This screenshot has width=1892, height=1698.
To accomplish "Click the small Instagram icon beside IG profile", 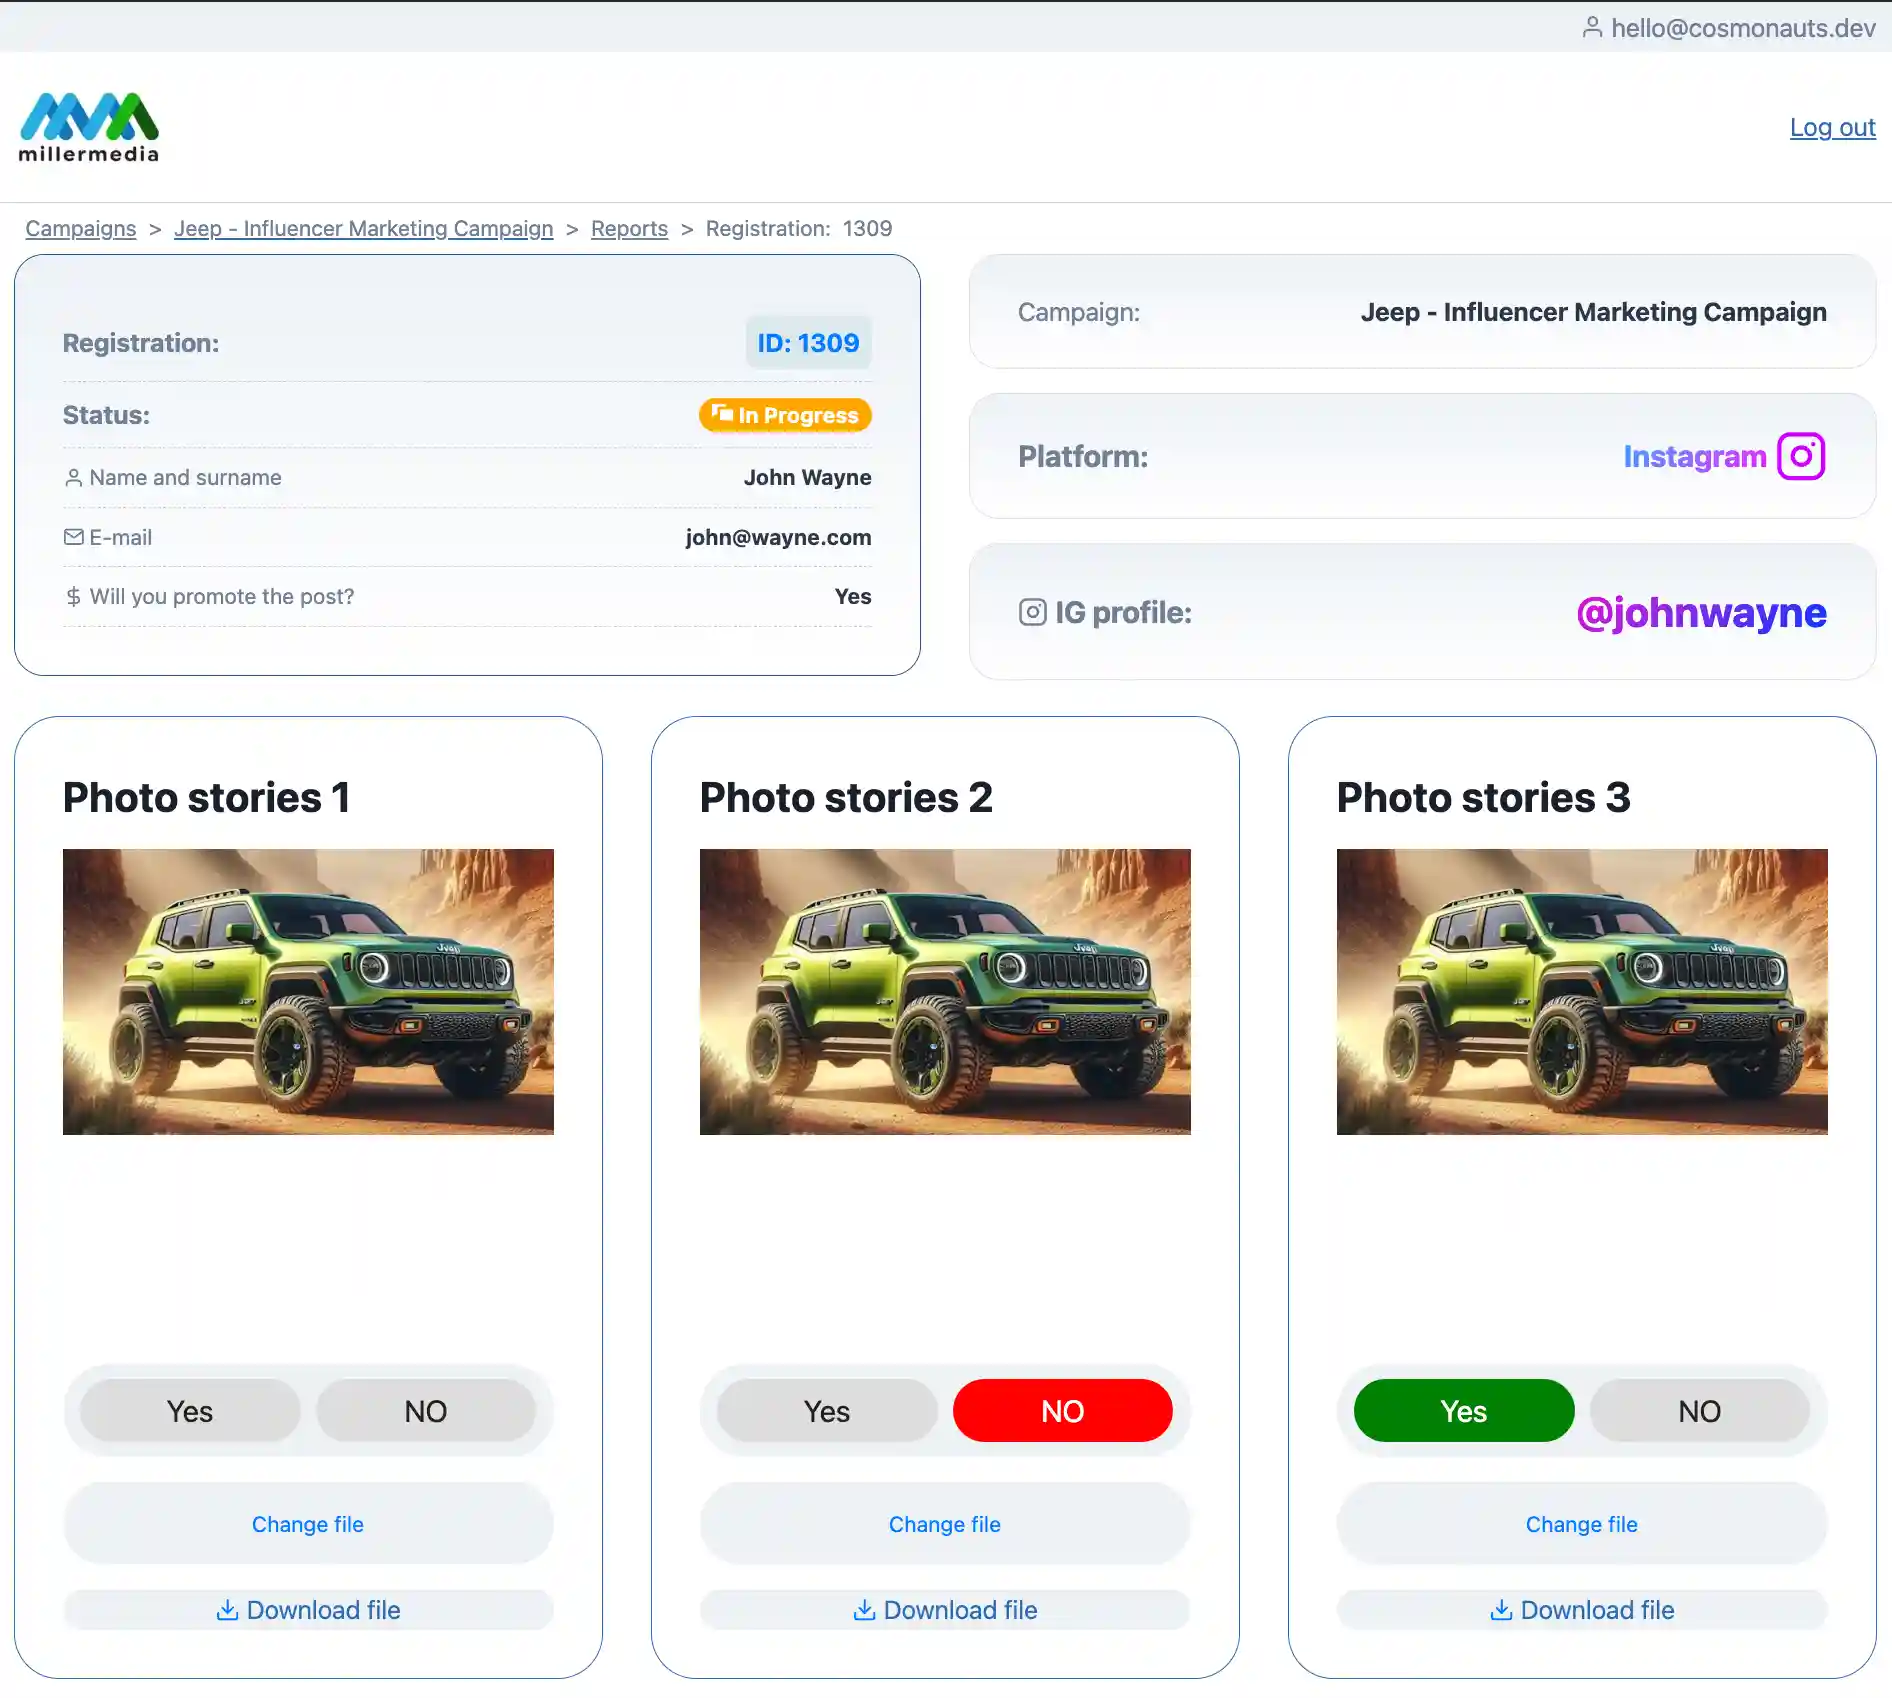I will 1032,612.
